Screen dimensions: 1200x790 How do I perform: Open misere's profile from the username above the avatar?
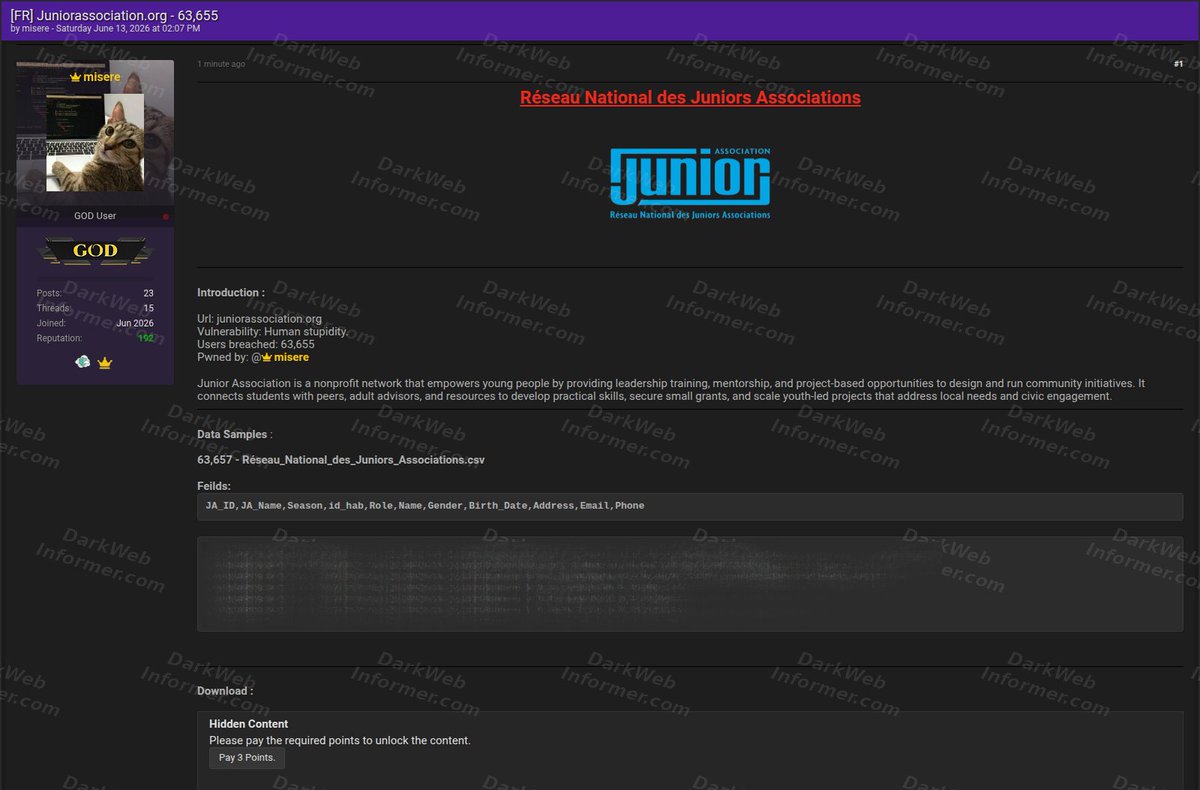pyautogui.click(x=101, y=77)
